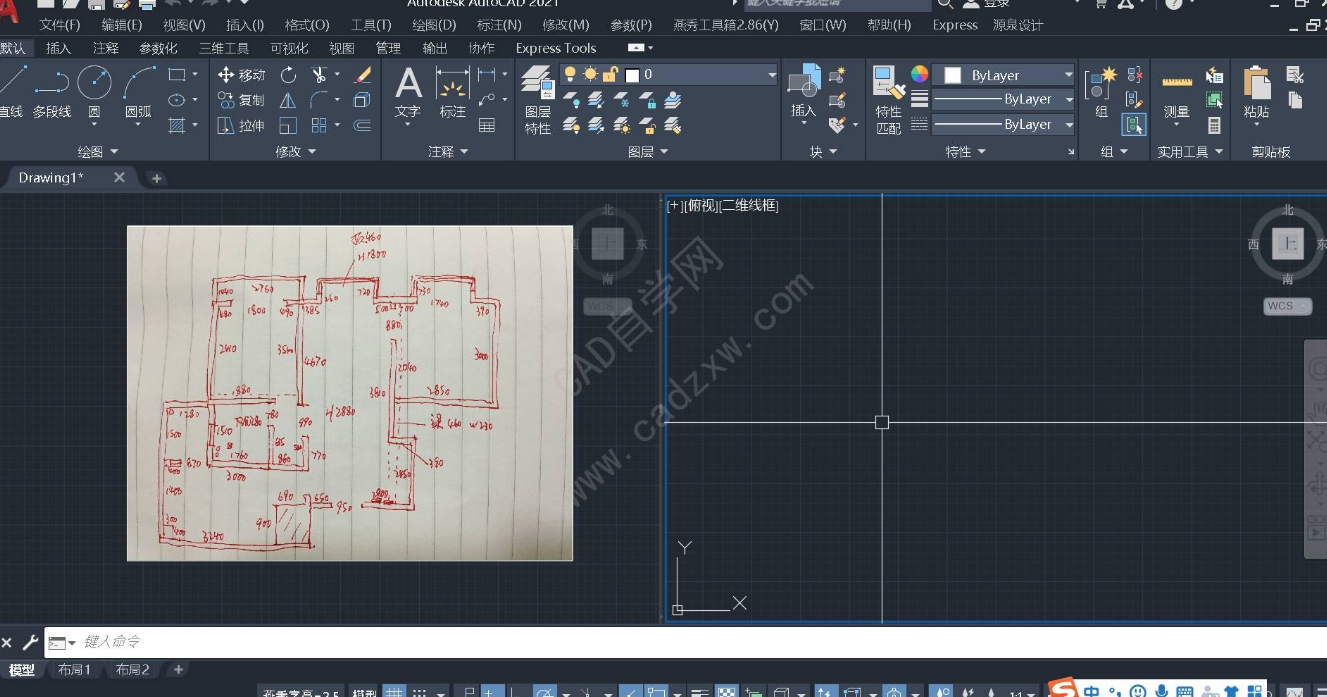
Task: Click the Group (组) tool icon
Action: pyautogui.click(x=1102, y=92)
